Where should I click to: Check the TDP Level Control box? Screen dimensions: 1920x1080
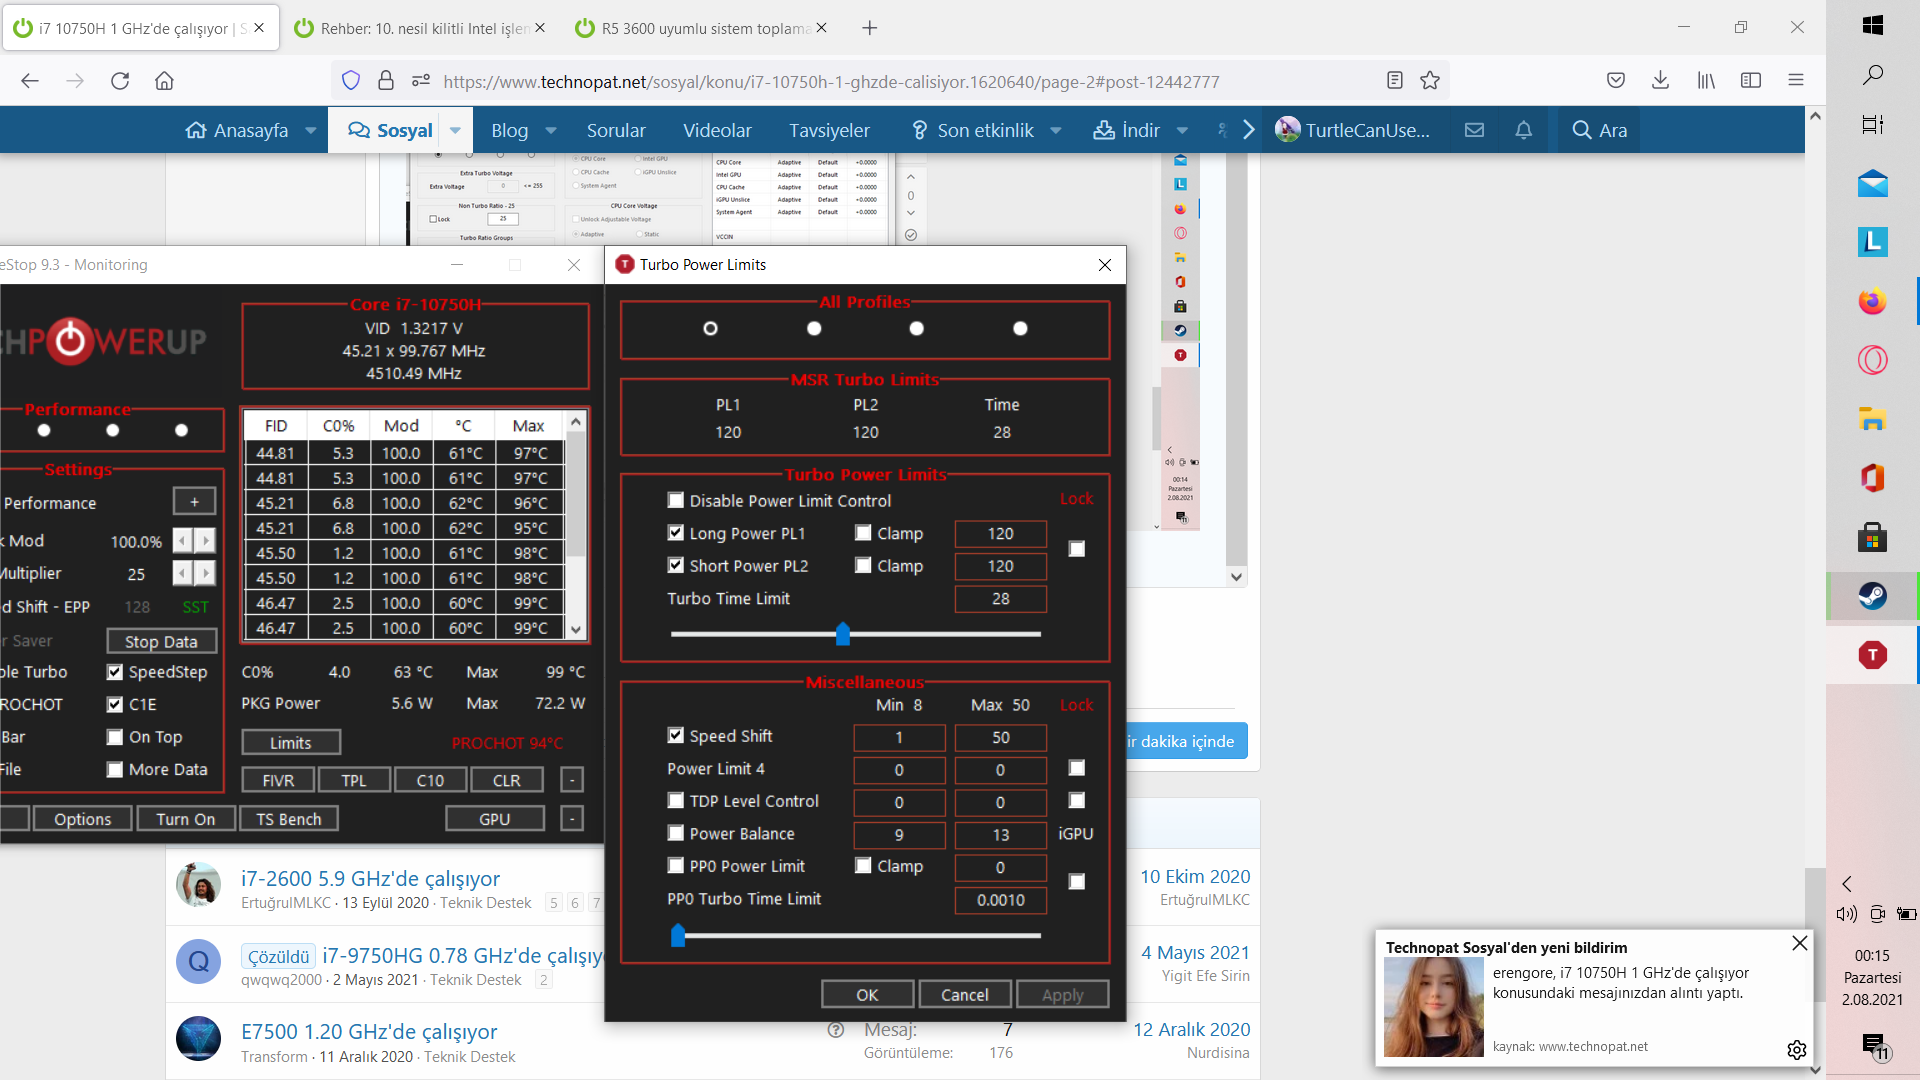pyautogui.click(x=676, y=801)
